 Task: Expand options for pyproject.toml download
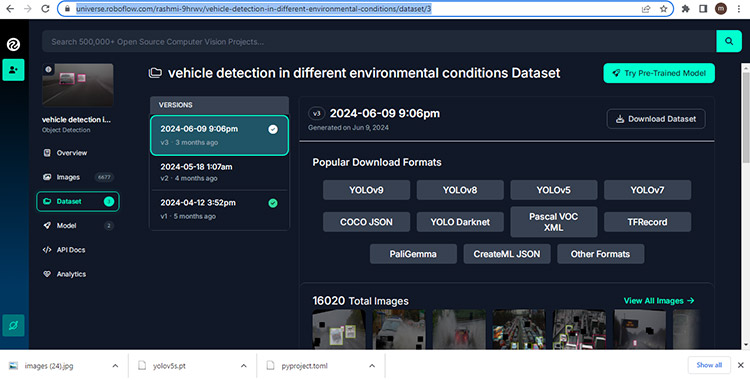(372, 366)
